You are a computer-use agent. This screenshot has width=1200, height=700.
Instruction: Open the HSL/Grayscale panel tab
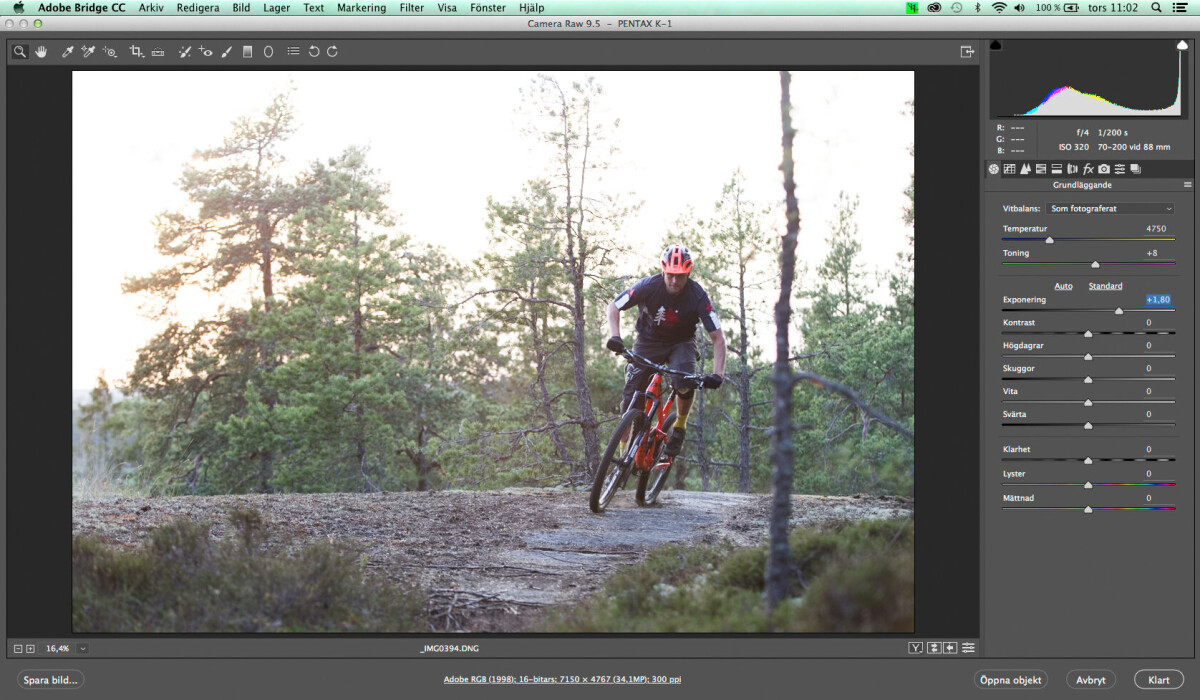tap(1041, 169)
